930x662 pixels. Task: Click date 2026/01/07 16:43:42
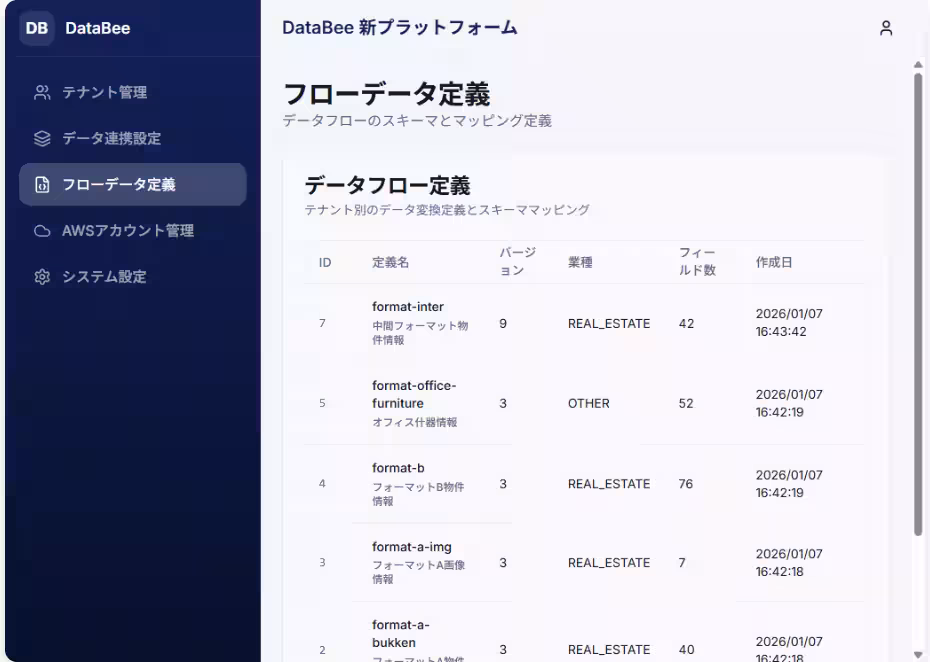[x=789, y=323]
